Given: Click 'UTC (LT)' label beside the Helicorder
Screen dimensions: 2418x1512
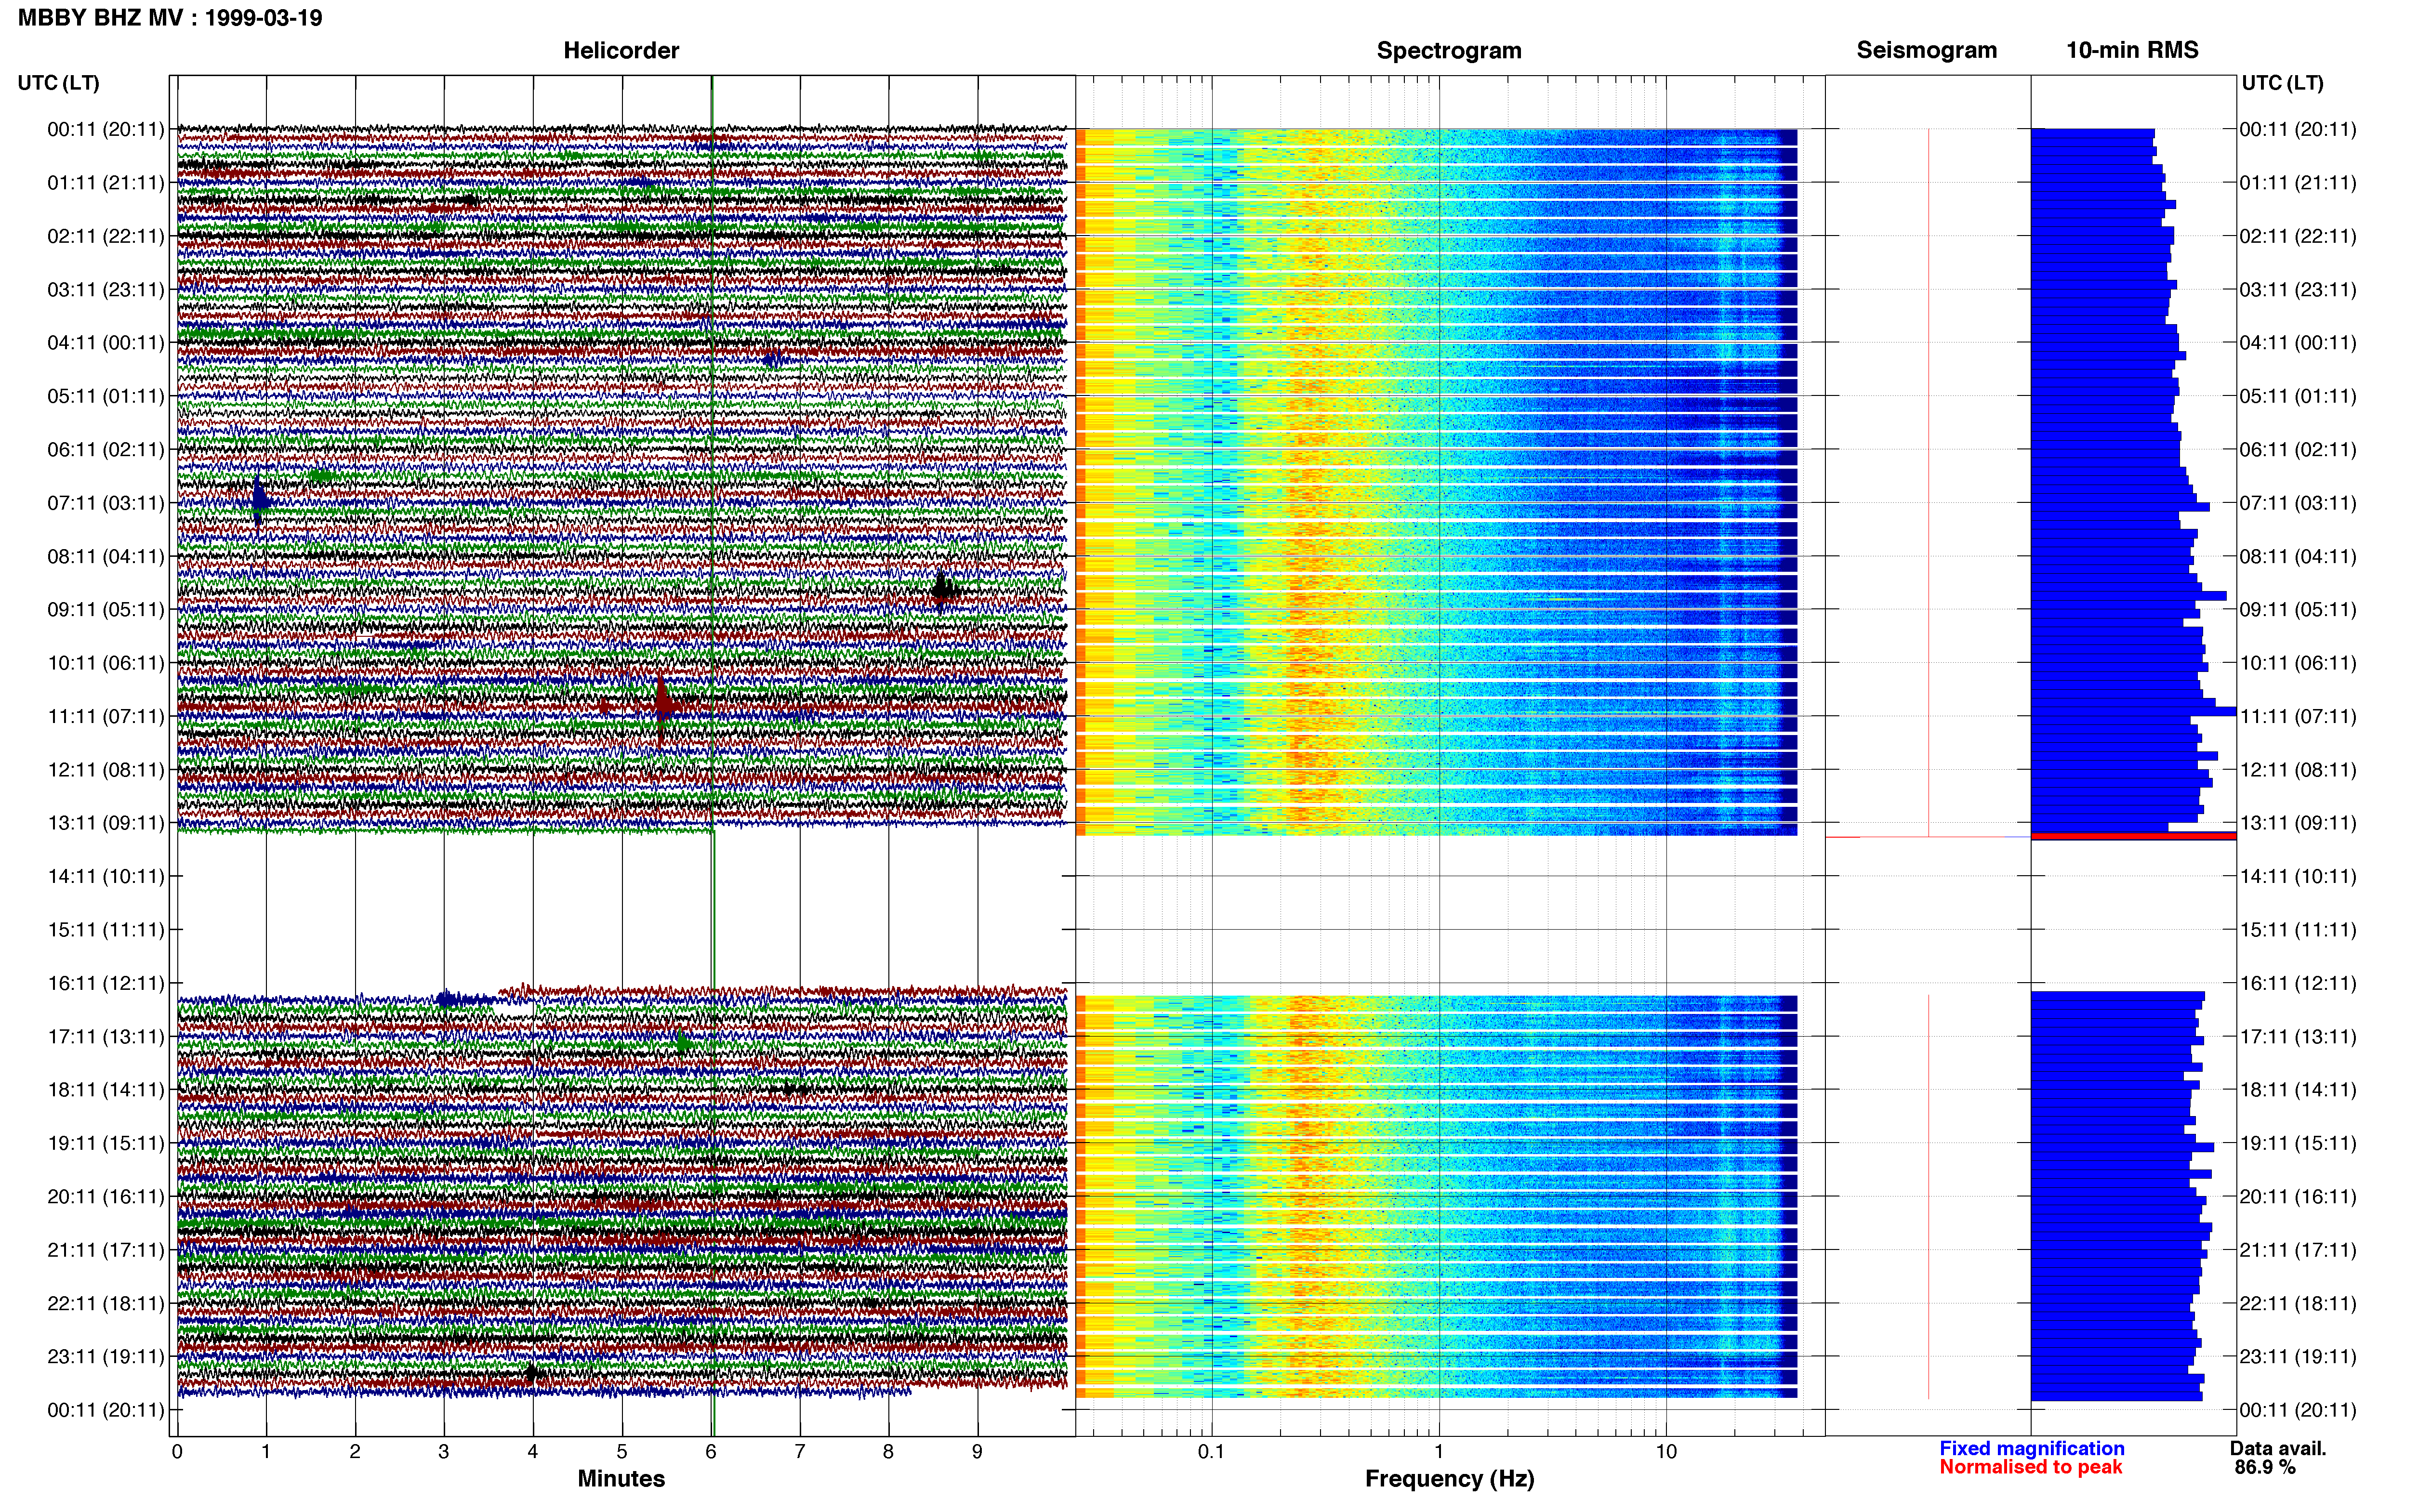Looking at the screenshot, I should point(59,83).
